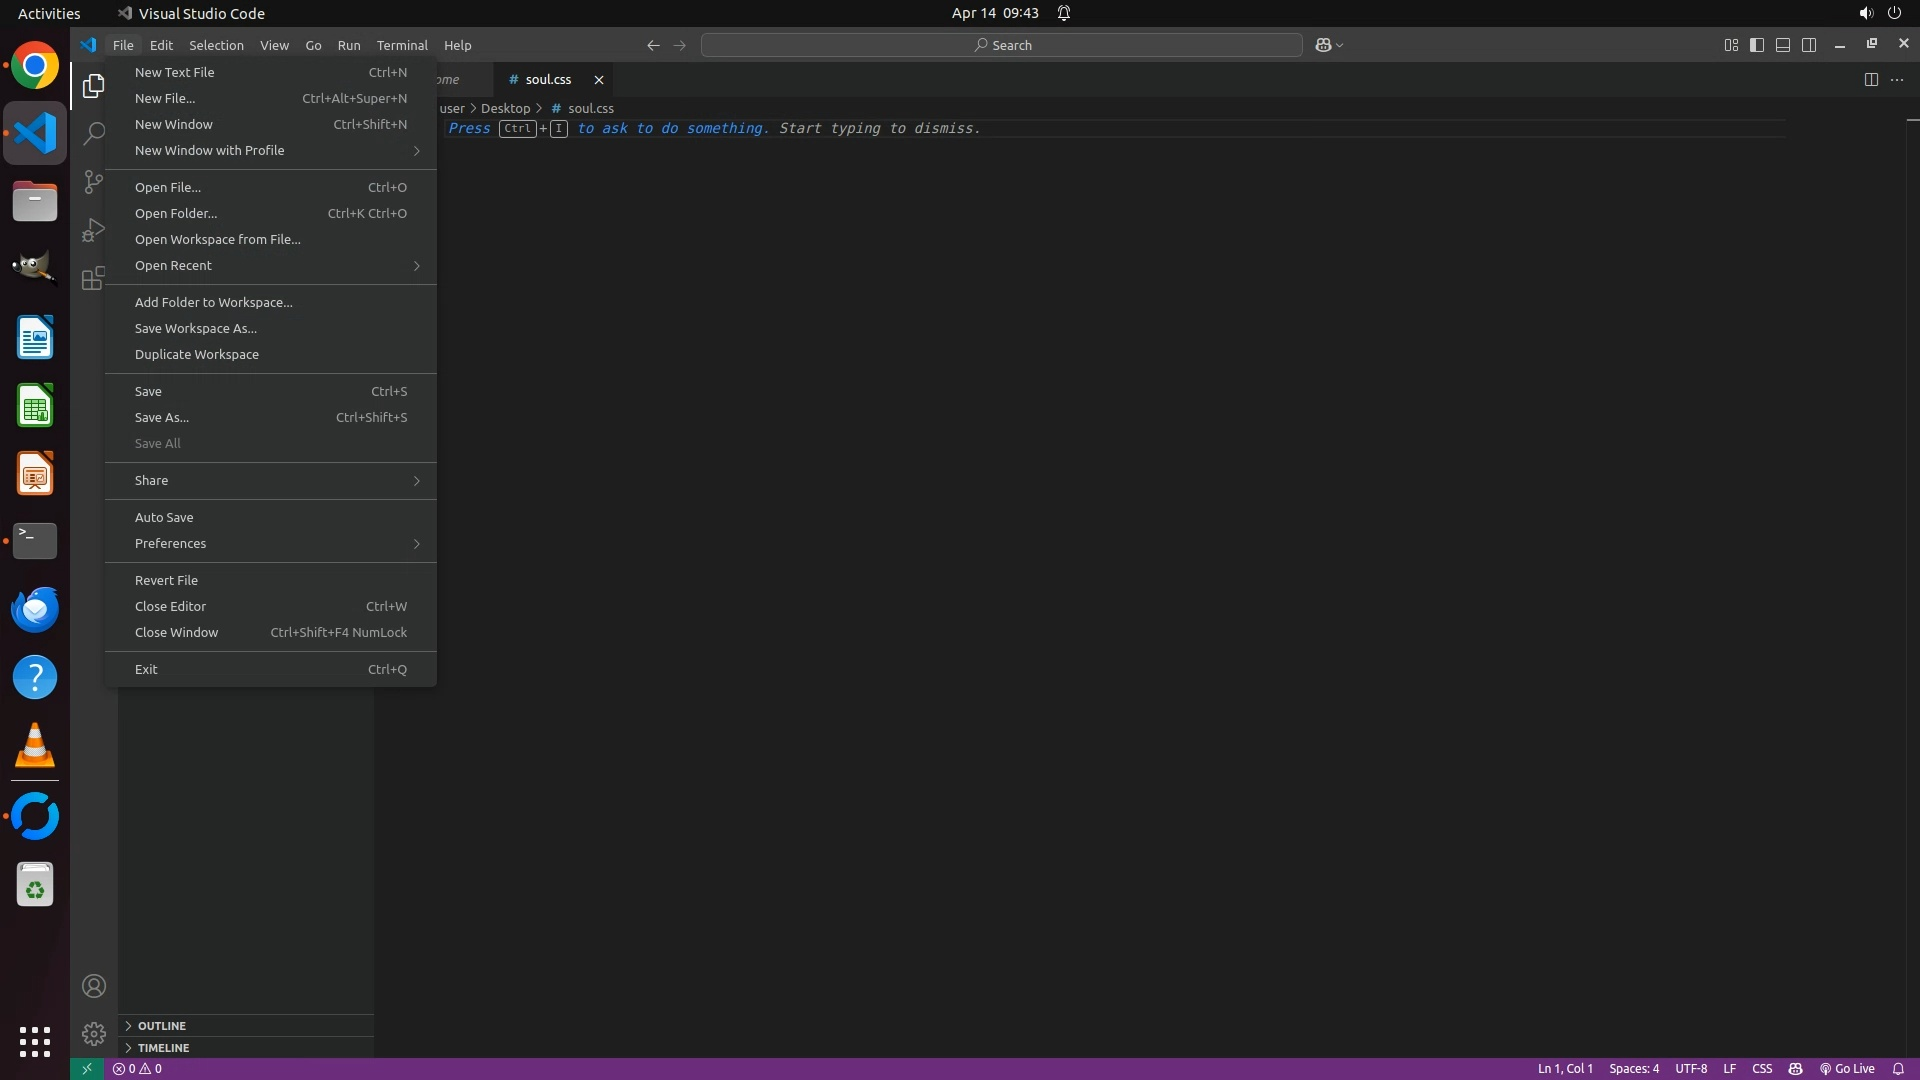The width and height of the screenshot is (1920, 1080).
Task: Toggle panel visibility layout icon
Action: click(x=1783, y=45)
